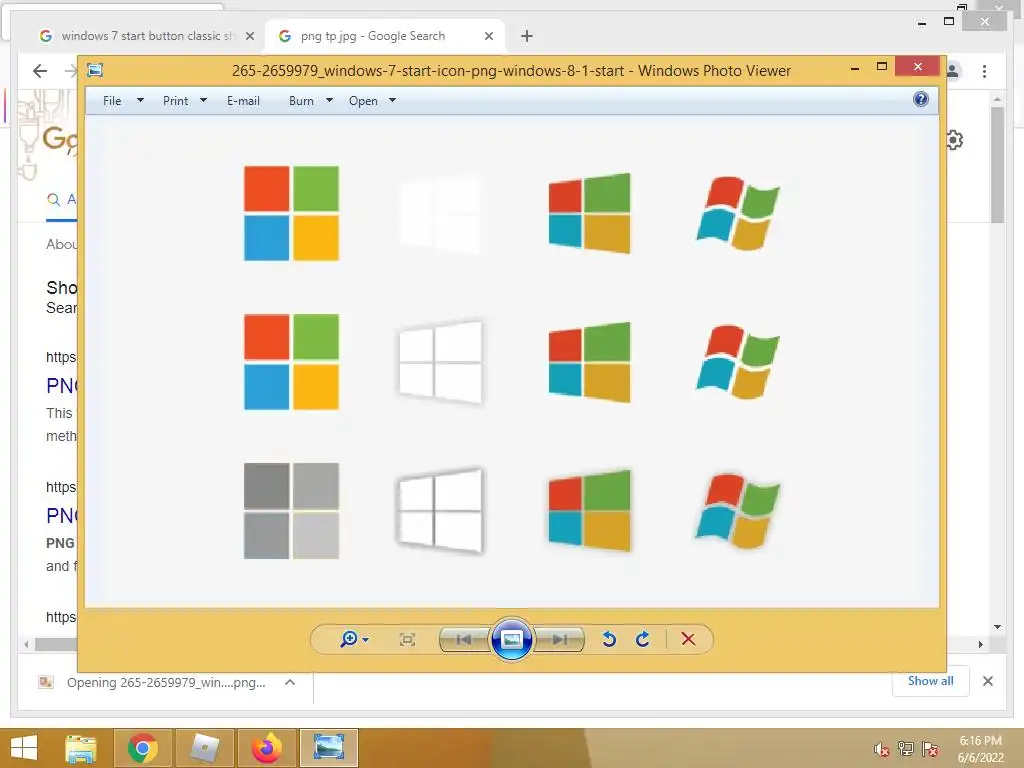1024x768 pixels.
Task: Click the Photo Viewer title bar app icon
Action: (x=95, y=70)
